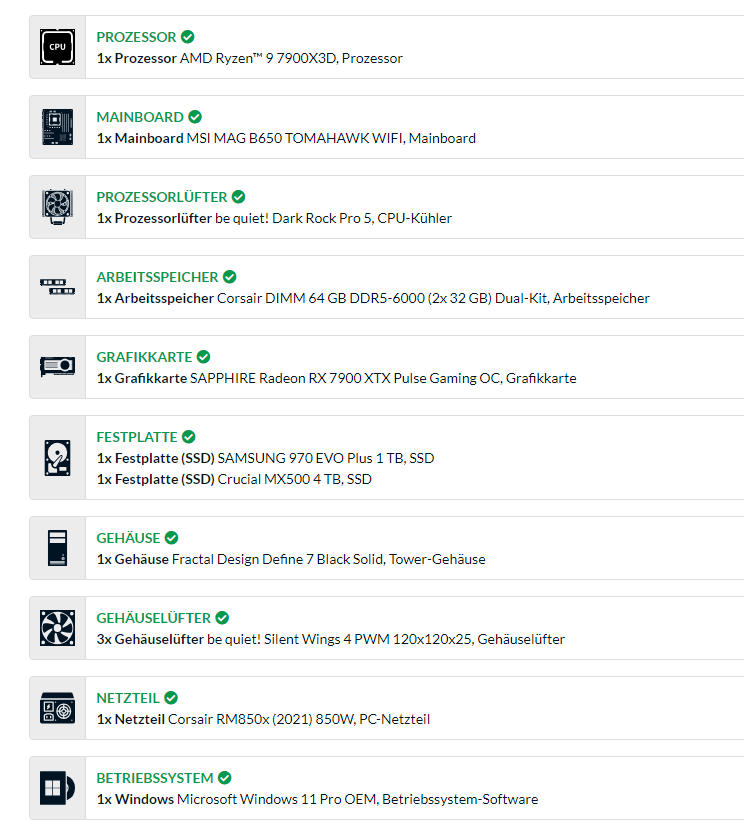
Task: Click the CPU processor icon
Action: click(57, 47)
